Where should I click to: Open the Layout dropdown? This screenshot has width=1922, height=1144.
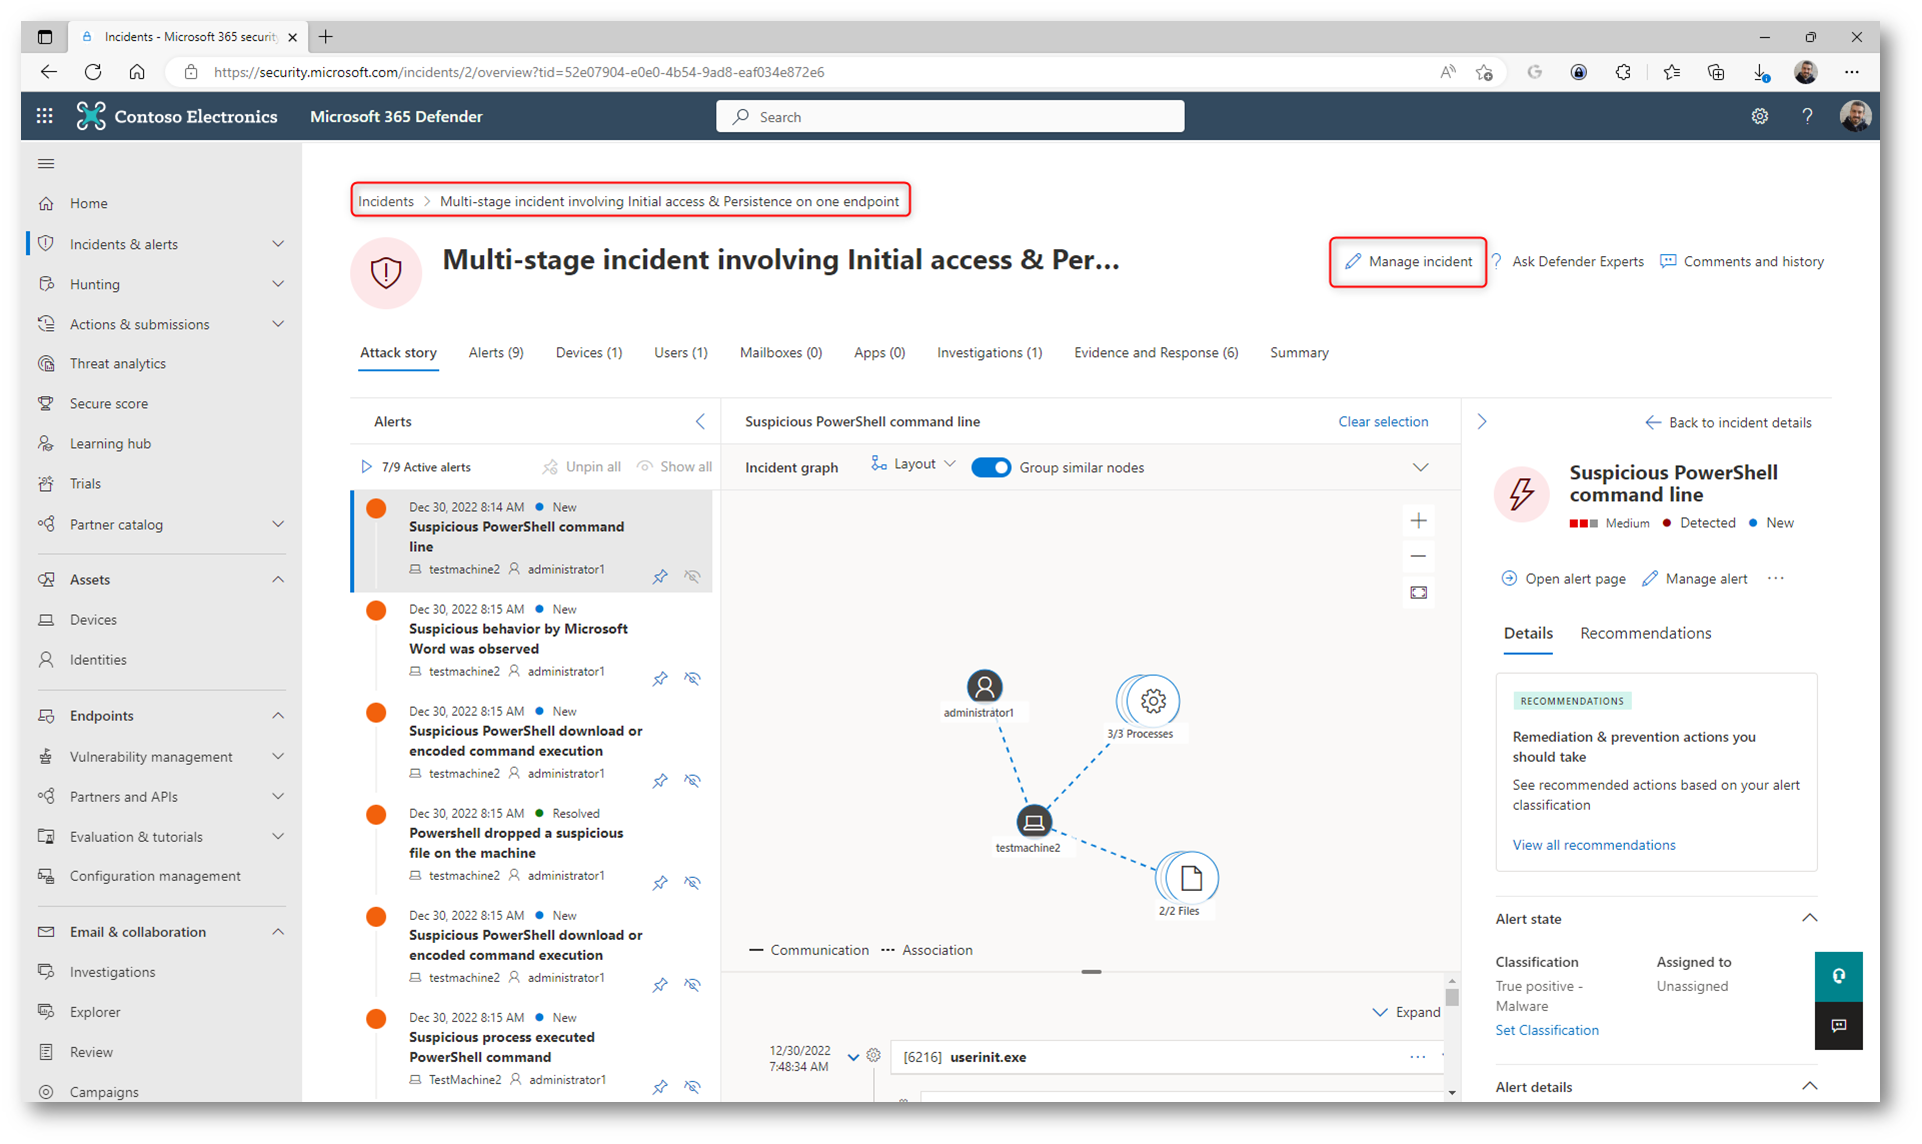[913, 464]
